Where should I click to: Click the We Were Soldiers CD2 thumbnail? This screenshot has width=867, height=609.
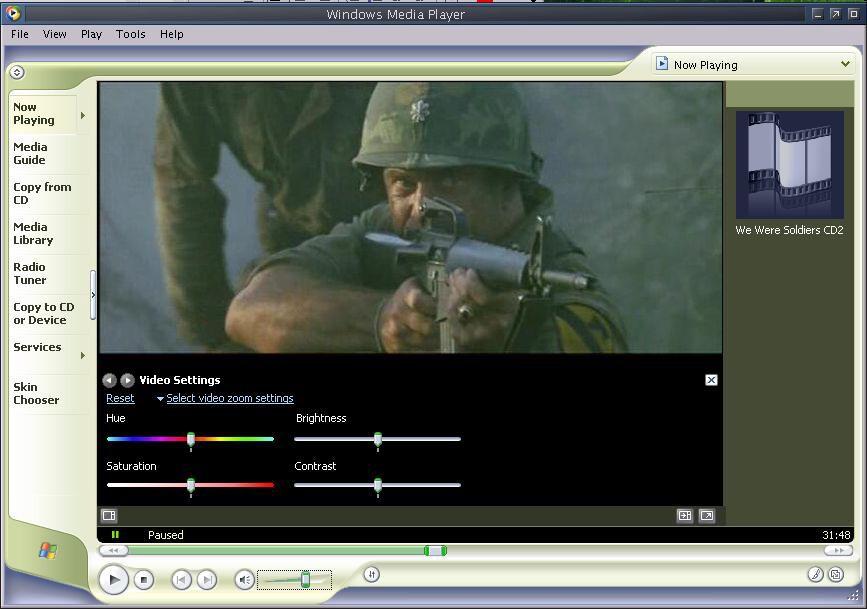point(790,165)
